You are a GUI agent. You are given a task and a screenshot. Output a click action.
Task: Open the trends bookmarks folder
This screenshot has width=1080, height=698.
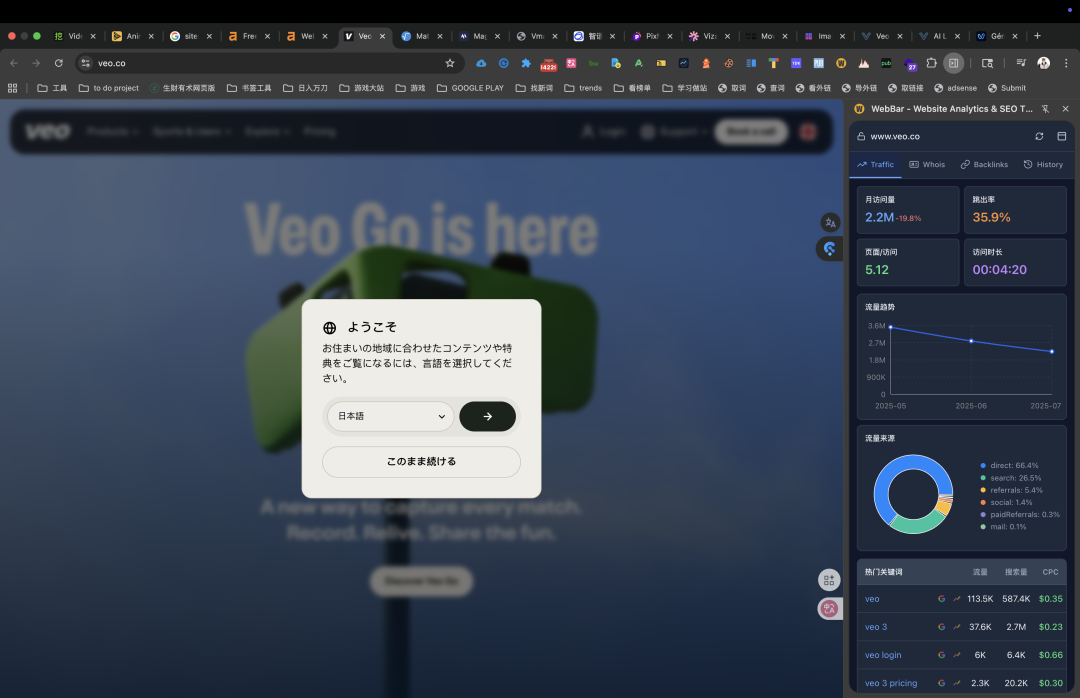click(583, 88)
